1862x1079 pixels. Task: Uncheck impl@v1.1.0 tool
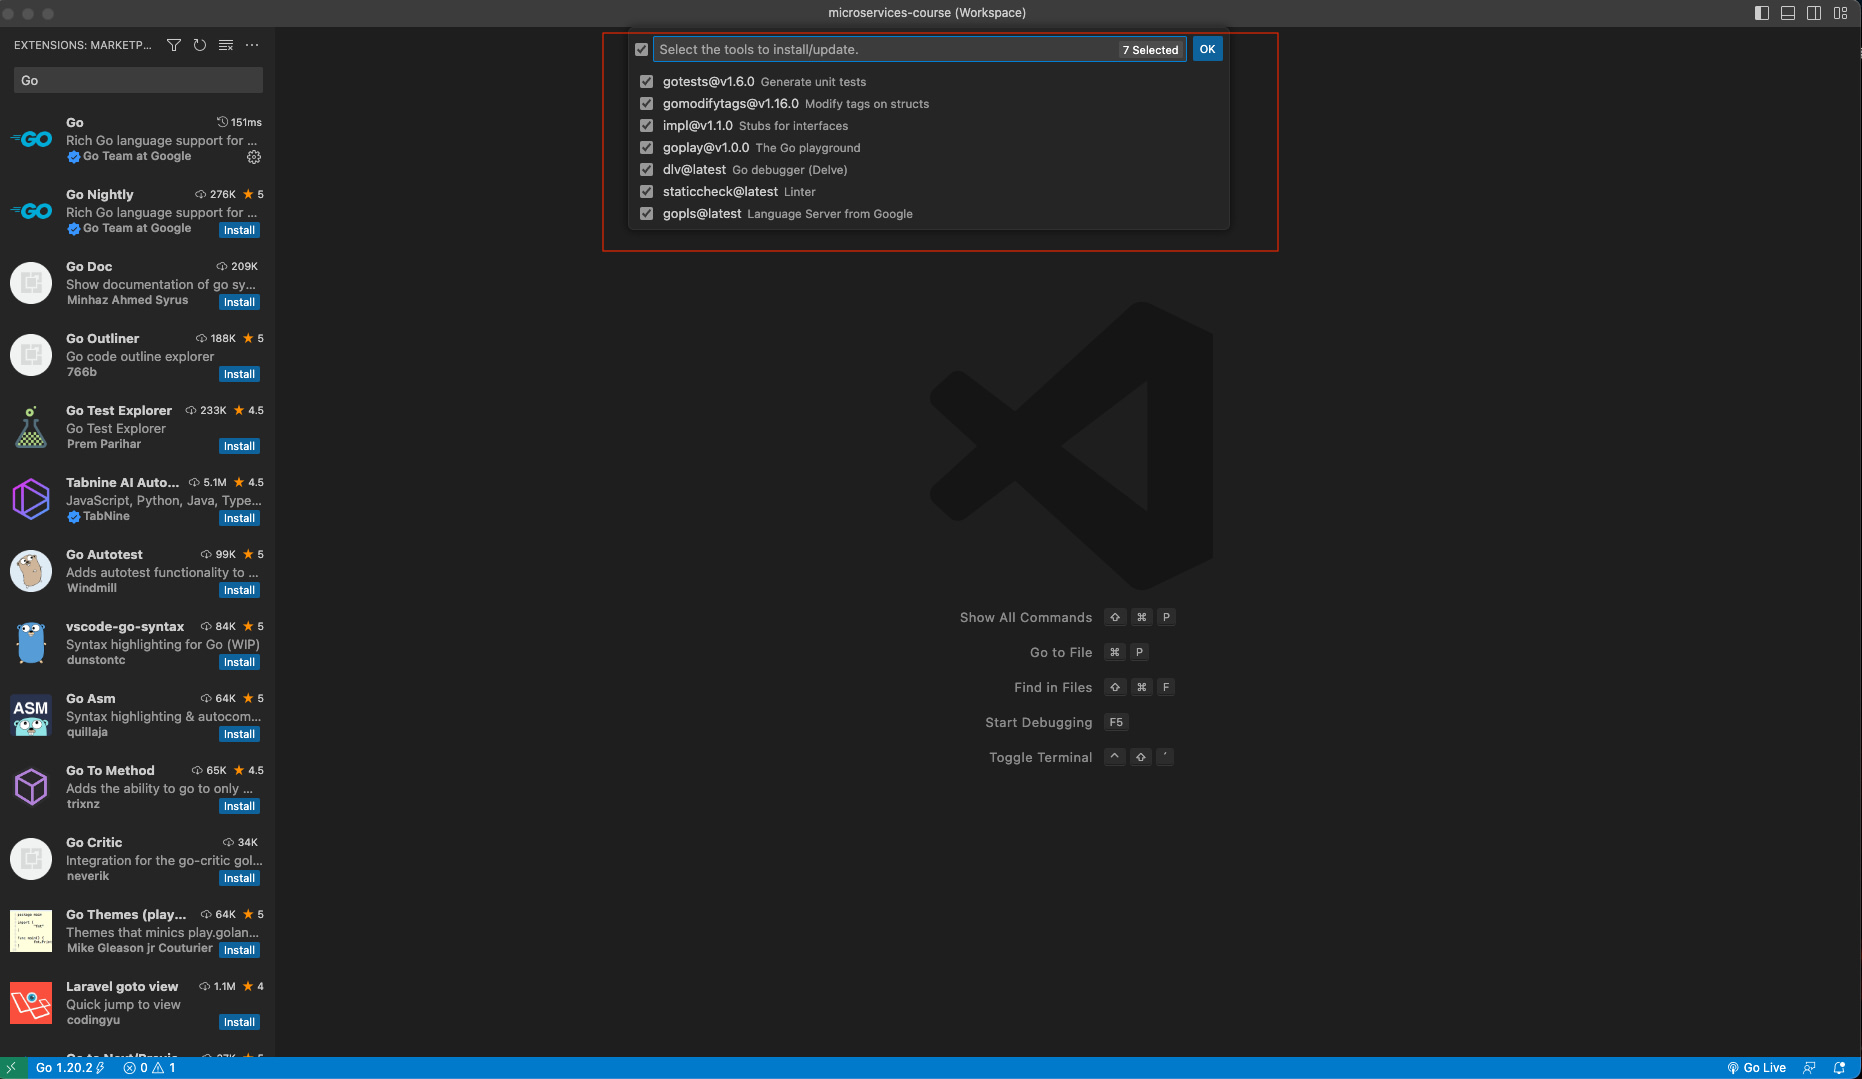pos(647,126)
